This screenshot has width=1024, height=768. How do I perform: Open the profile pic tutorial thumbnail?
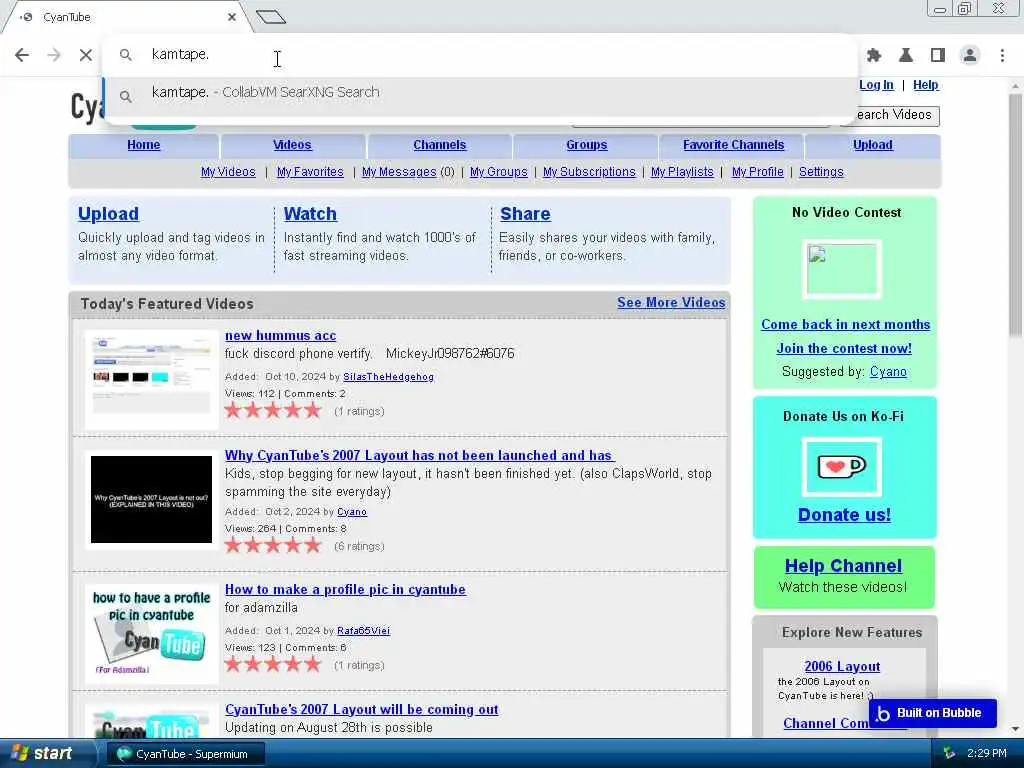[x=152, y=632]
